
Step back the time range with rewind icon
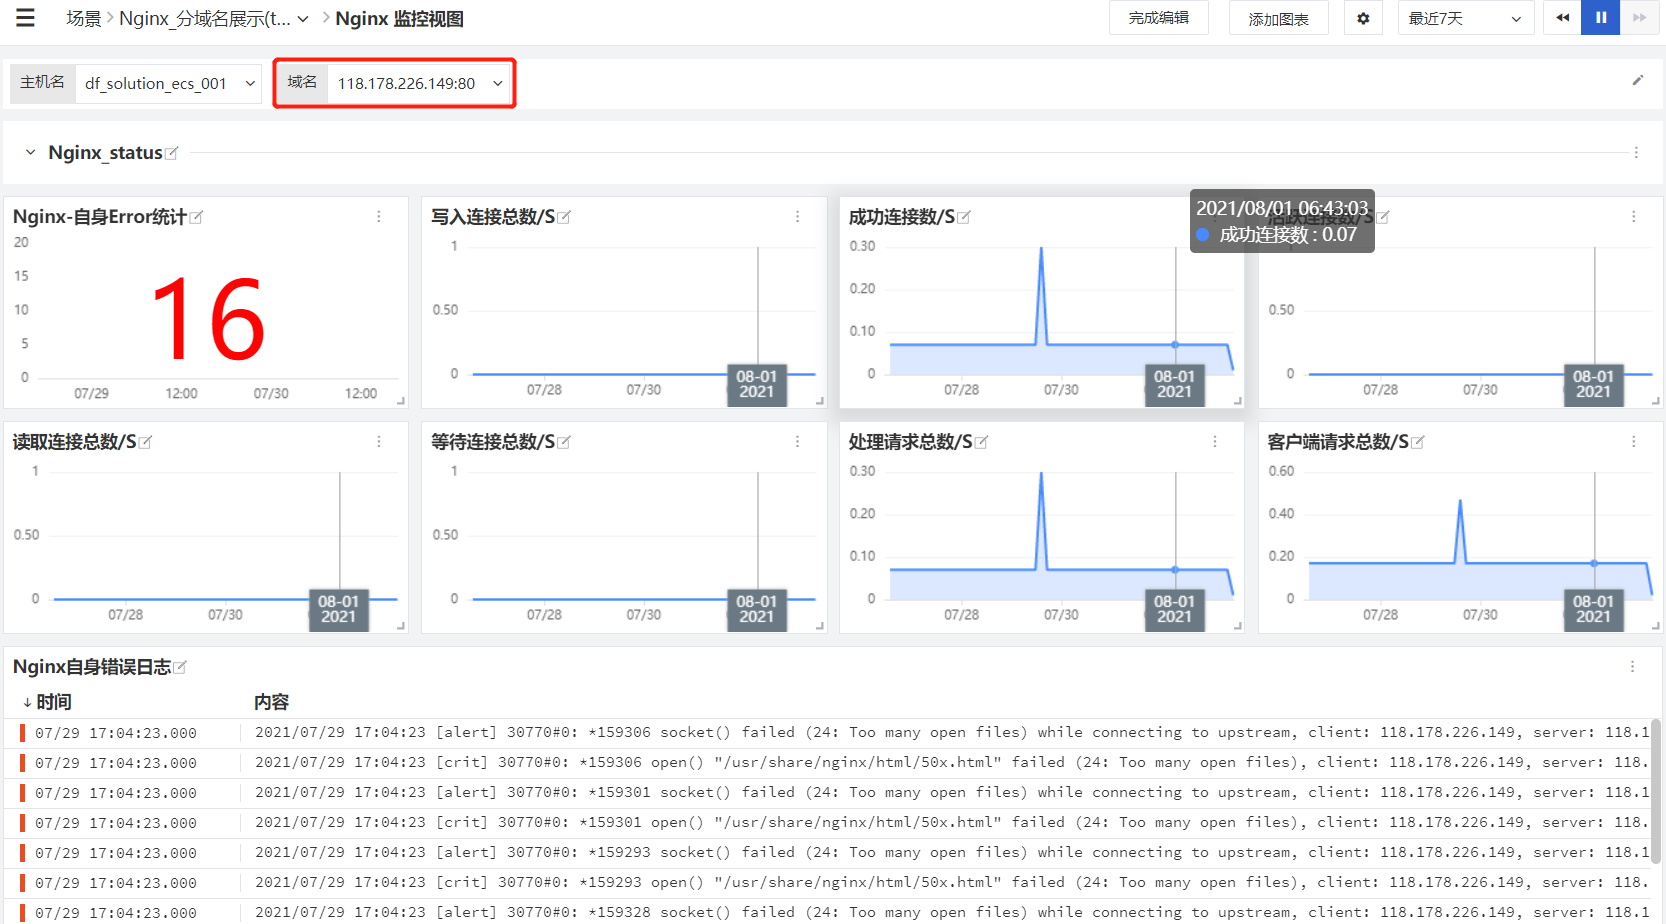click(x=1563, y=18)
